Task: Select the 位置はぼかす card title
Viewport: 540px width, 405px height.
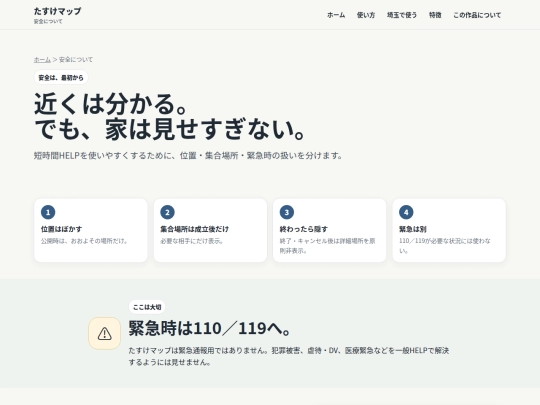Action: coord(61,229)
